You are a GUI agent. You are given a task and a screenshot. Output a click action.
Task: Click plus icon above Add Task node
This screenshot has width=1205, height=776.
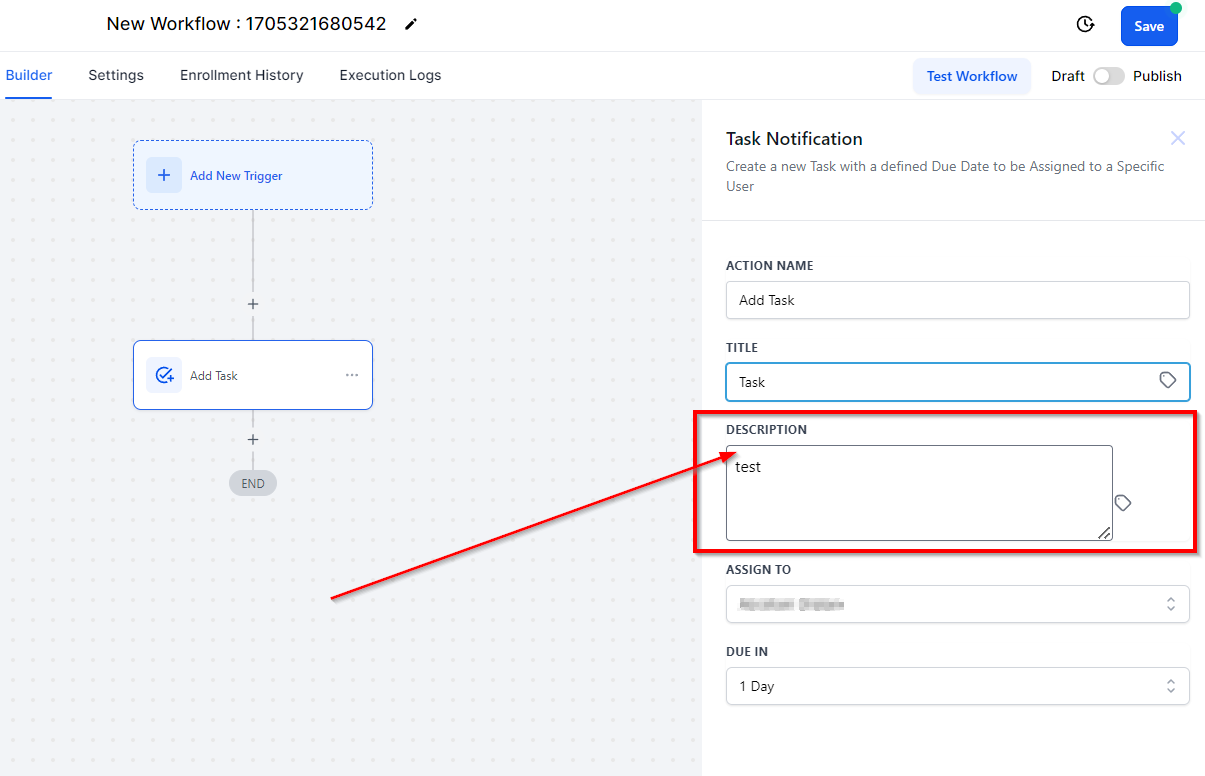[x=253, y=304]
